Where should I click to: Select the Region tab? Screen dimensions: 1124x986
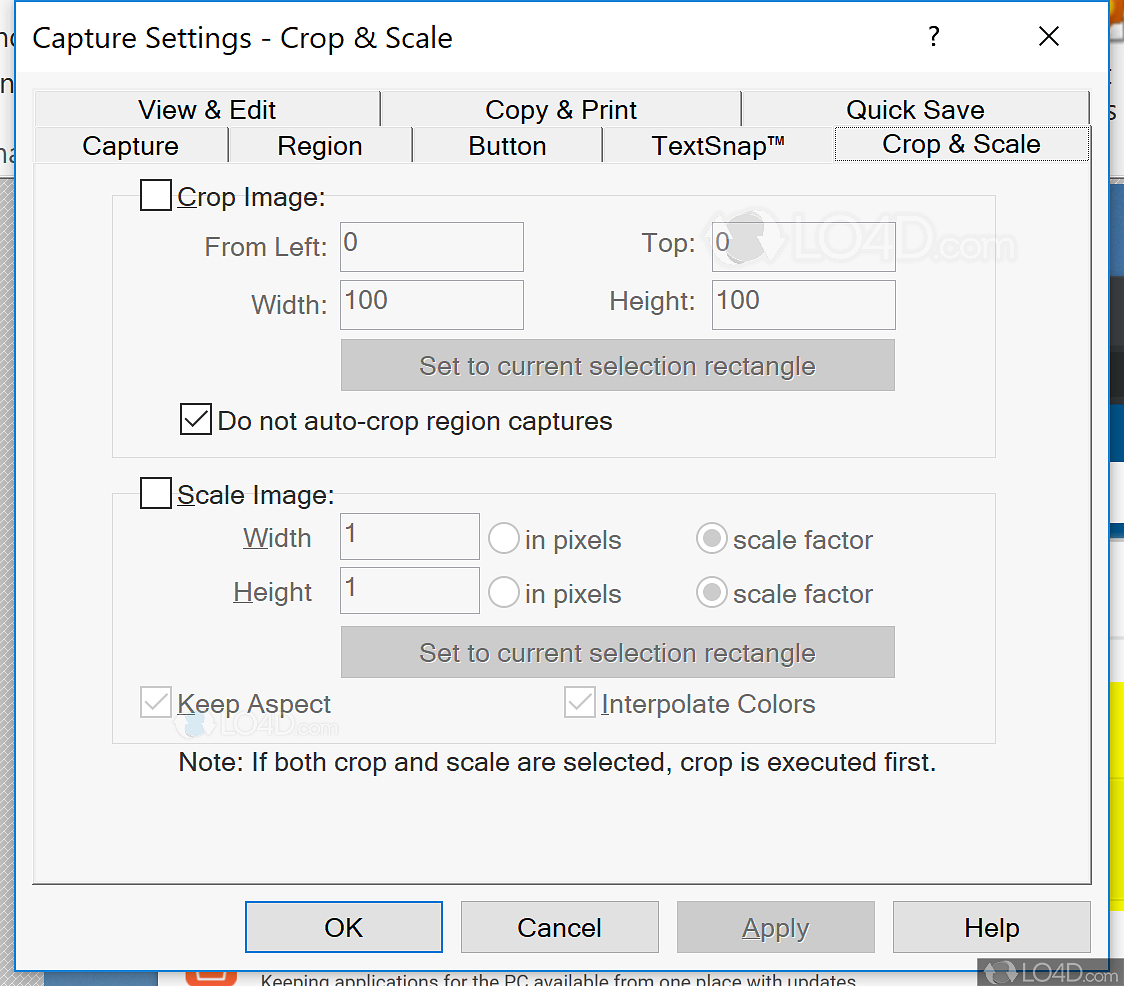pyautogui.click(x=320, y=146)
